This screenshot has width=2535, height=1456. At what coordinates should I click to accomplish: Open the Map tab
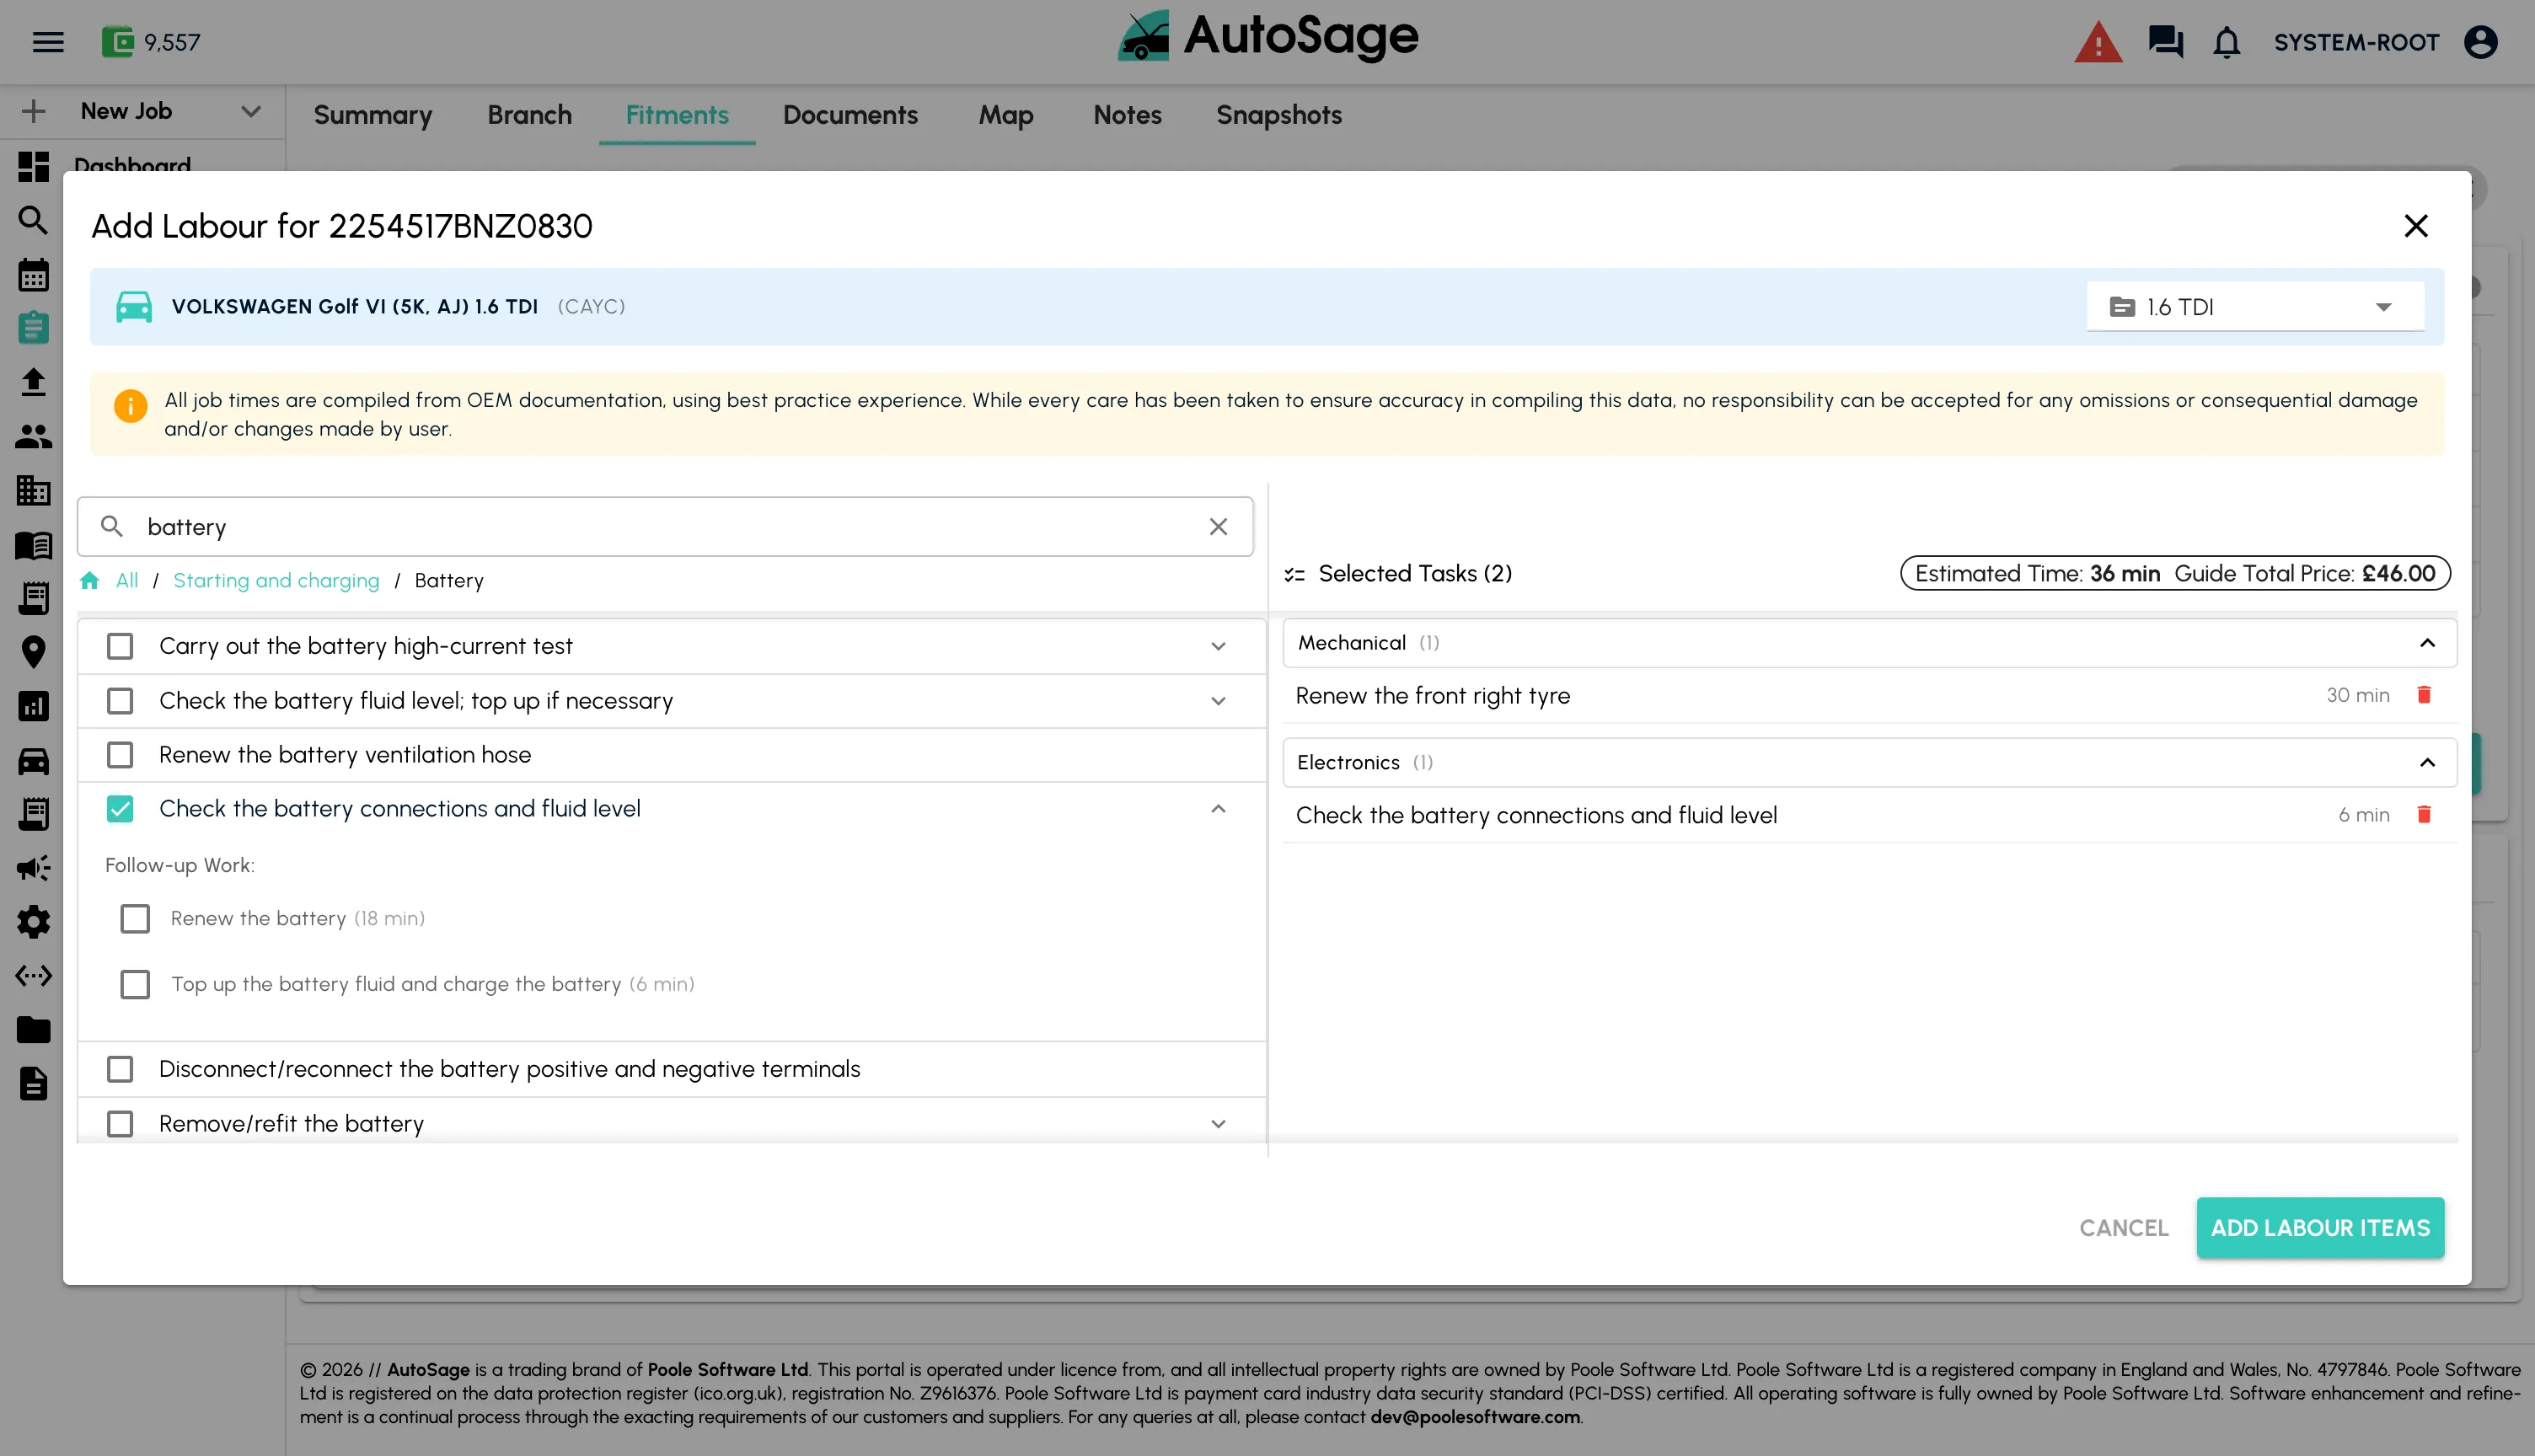click(x=1006, y=115)
